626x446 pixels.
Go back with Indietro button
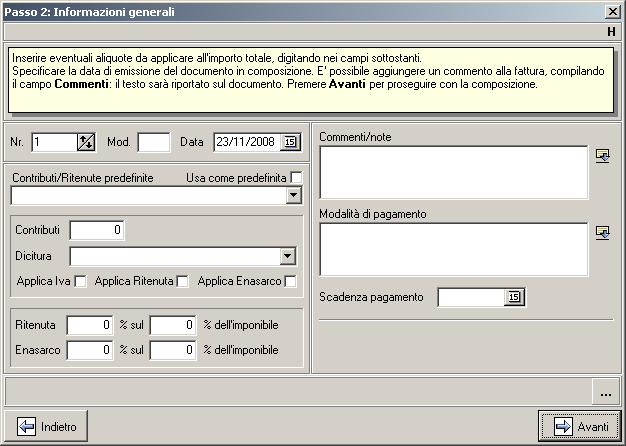46,426
